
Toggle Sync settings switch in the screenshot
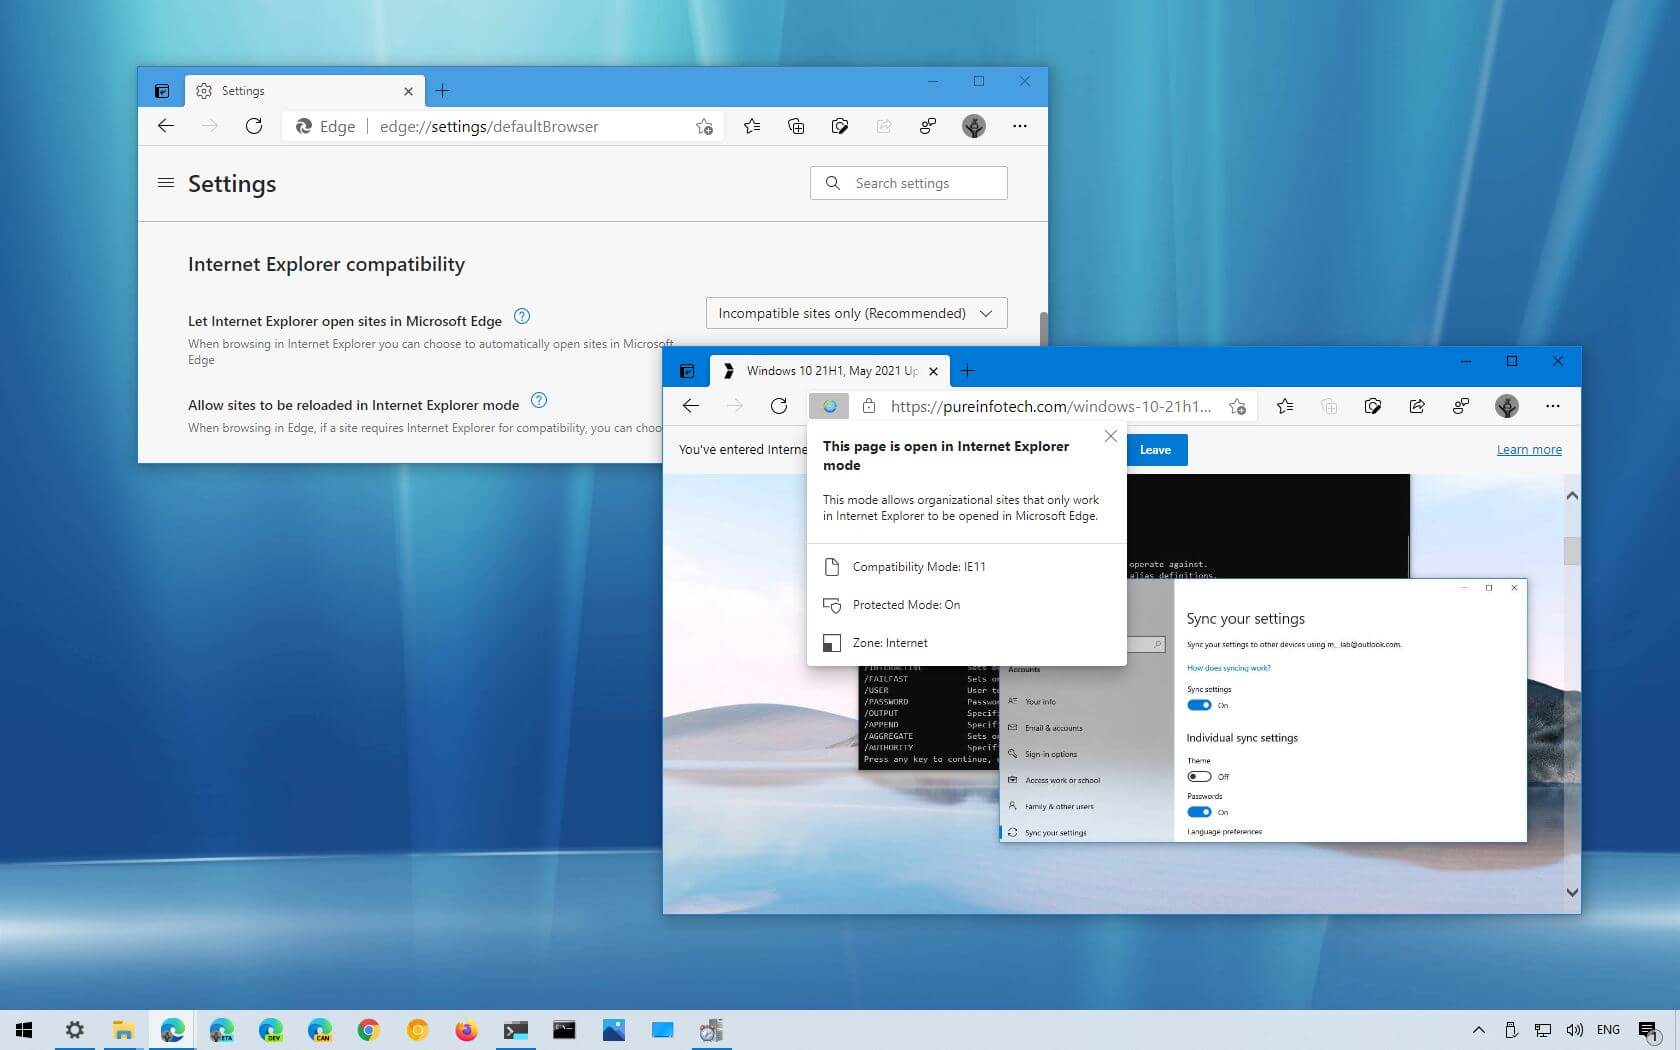pos(1199,705)
